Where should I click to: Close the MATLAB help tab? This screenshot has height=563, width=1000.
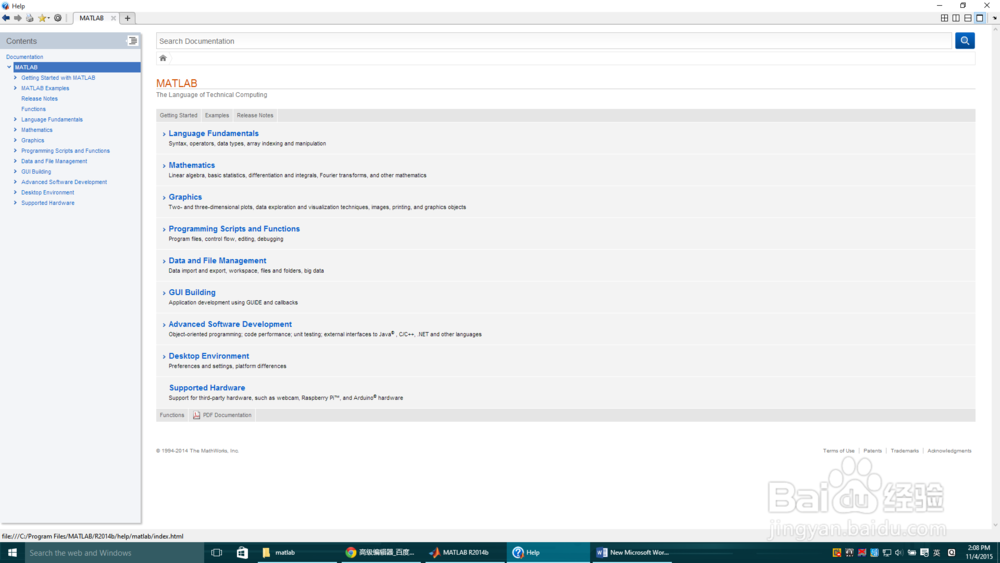coord(114,18)
